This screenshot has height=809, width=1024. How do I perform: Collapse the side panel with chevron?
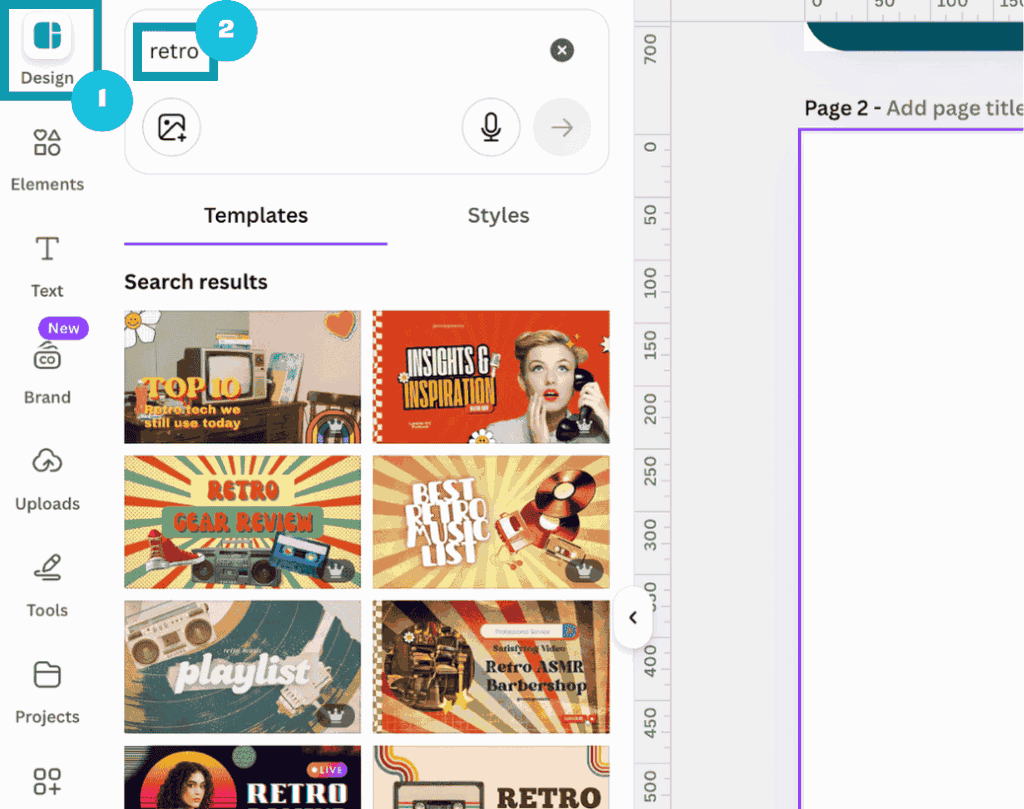pos(632,618)
